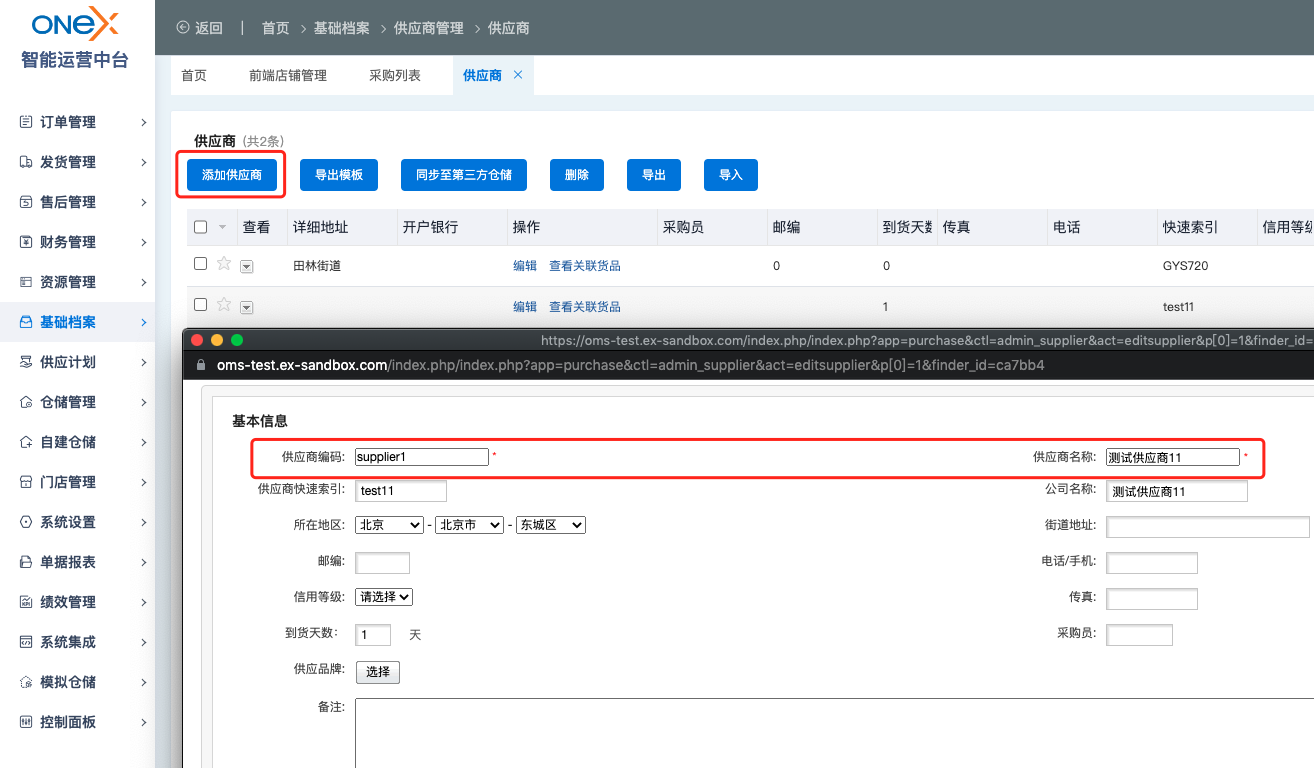Viewport: 1314px width, 768px height.
Task: Open 基础档案 in the breadcrumb
Action: coord(342,28)
